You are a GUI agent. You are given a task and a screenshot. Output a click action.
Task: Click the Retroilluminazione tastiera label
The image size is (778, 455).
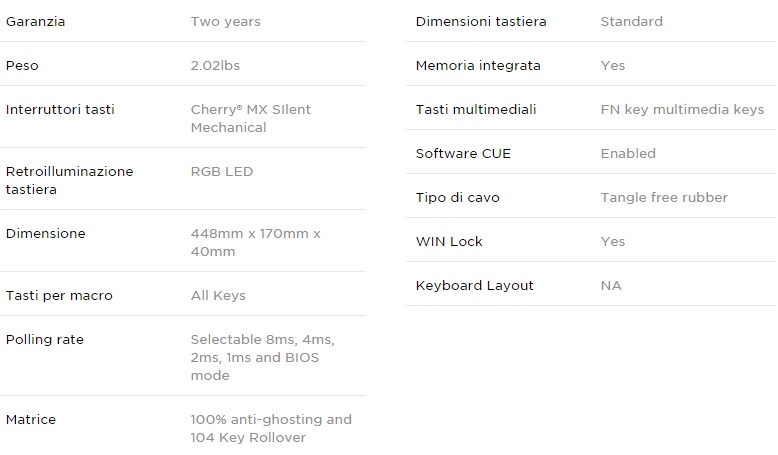point(69,180)
